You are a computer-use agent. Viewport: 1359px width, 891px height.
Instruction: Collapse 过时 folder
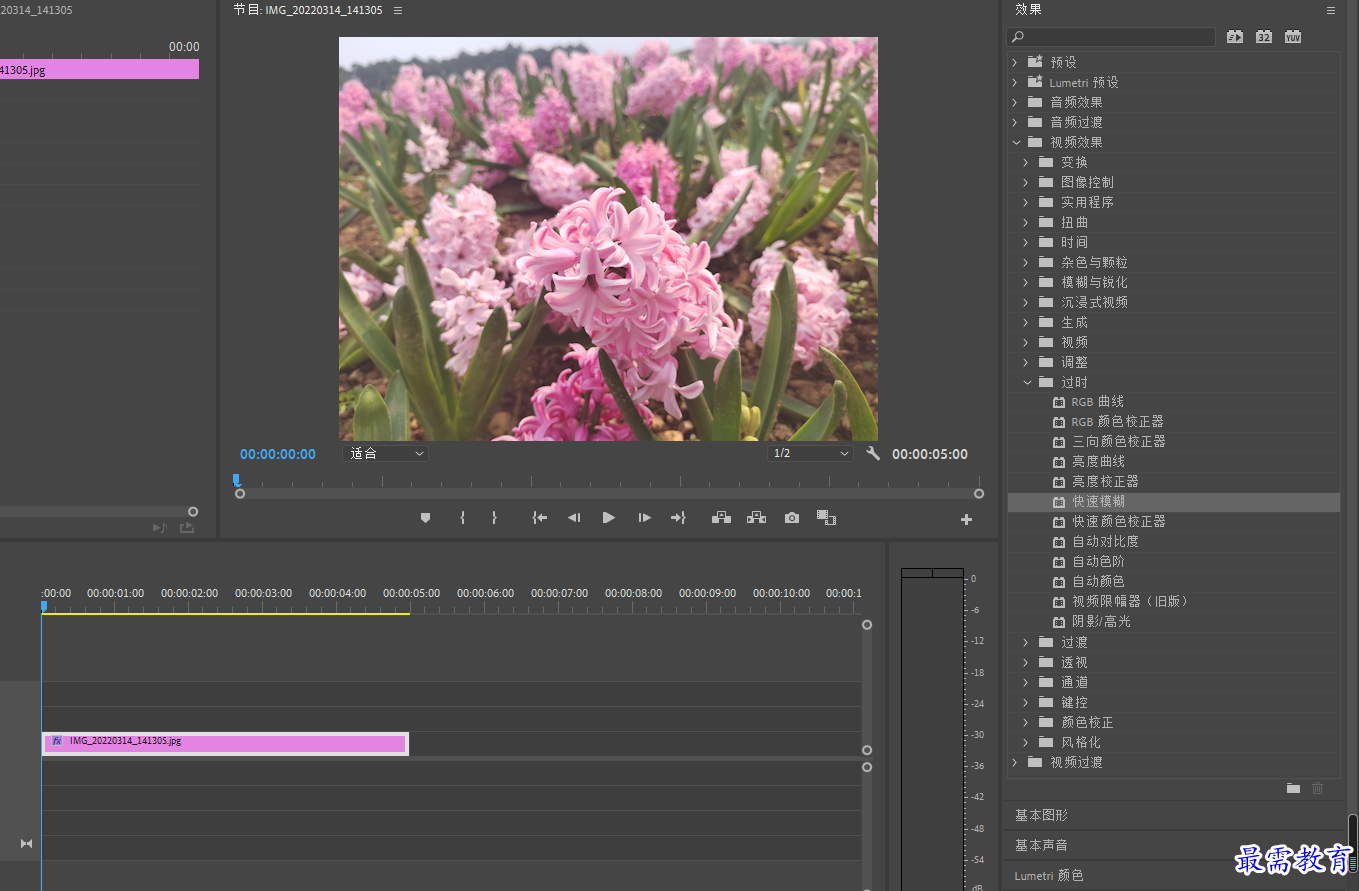pyautogui.click(x=1025, y=382)
